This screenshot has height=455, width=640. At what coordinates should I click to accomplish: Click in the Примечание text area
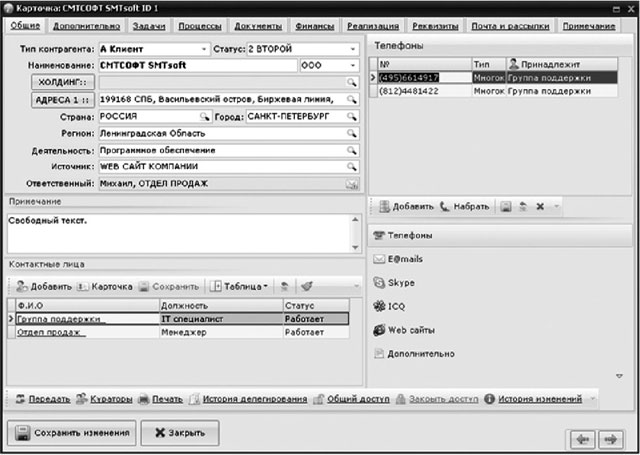click(179, 234)
